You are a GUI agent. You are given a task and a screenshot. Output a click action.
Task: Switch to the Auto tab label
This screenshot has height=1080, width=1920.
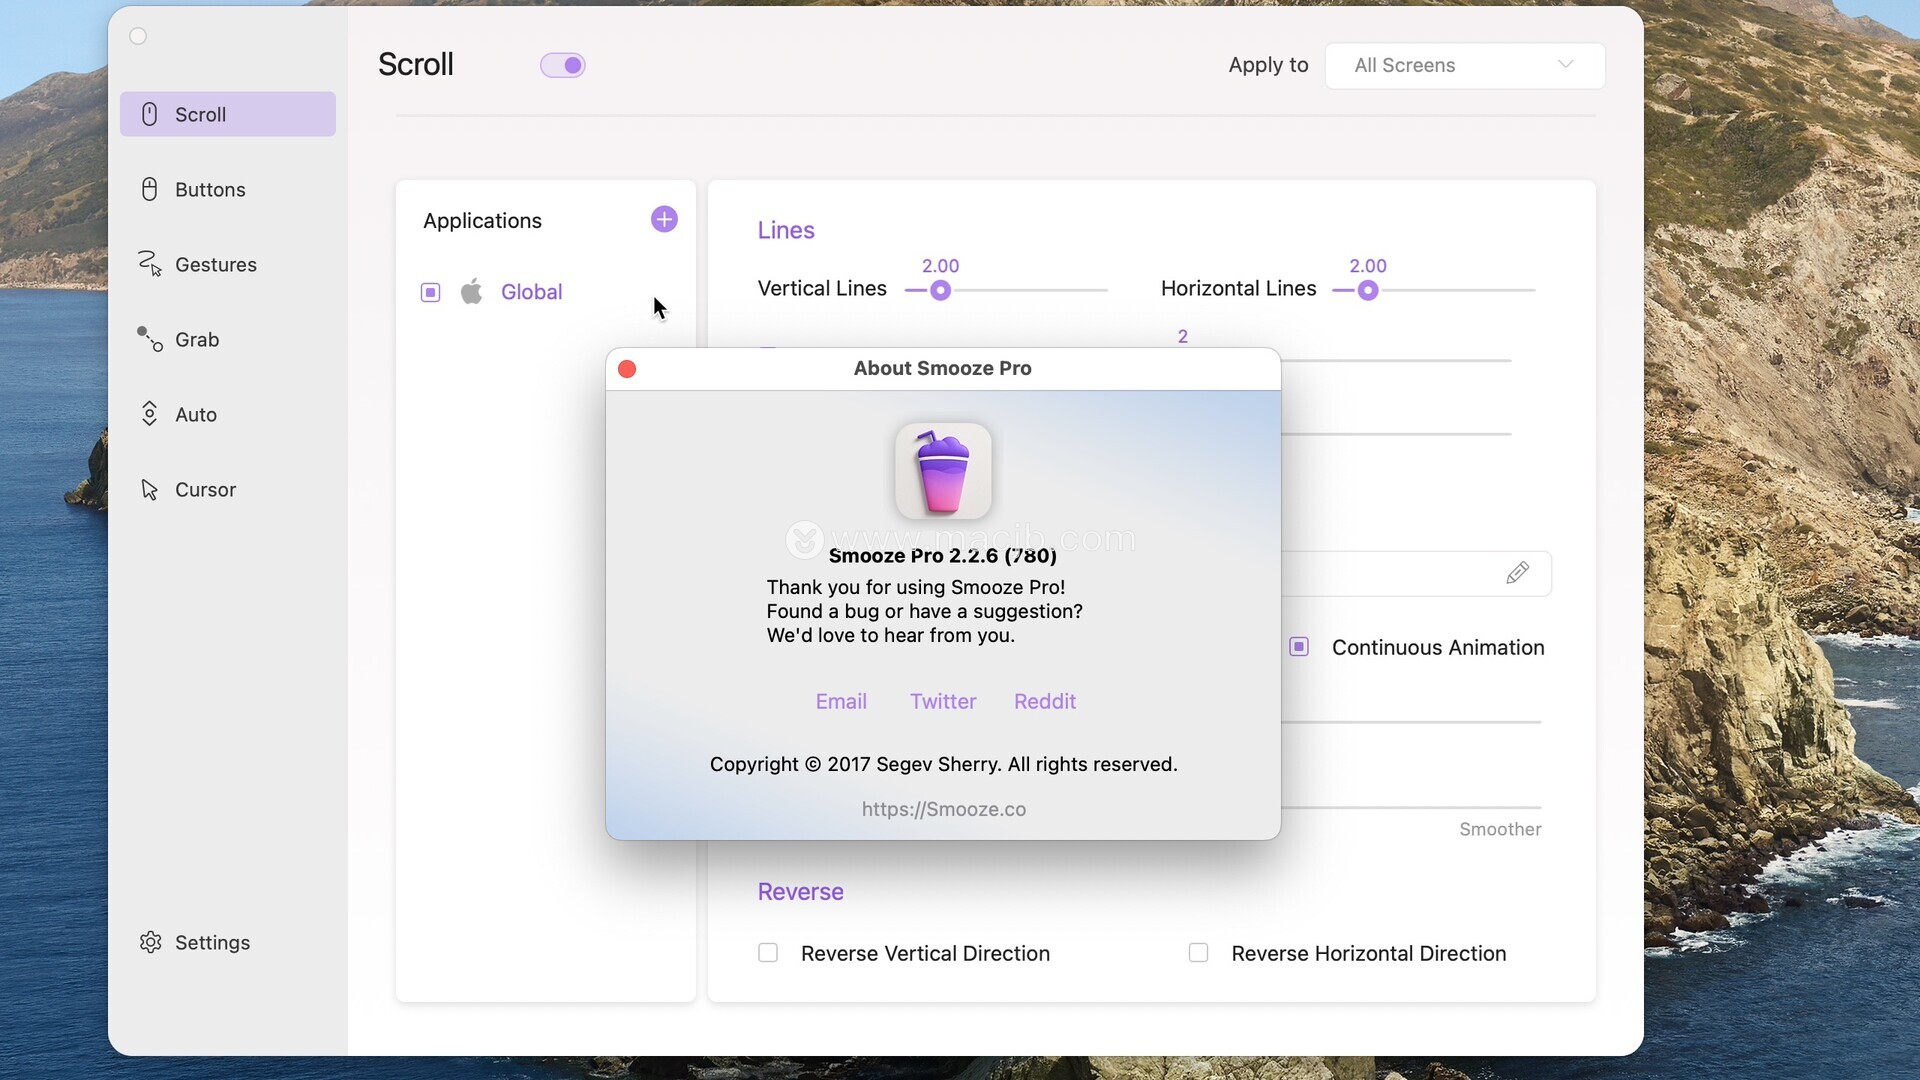(x=196, y=414)
